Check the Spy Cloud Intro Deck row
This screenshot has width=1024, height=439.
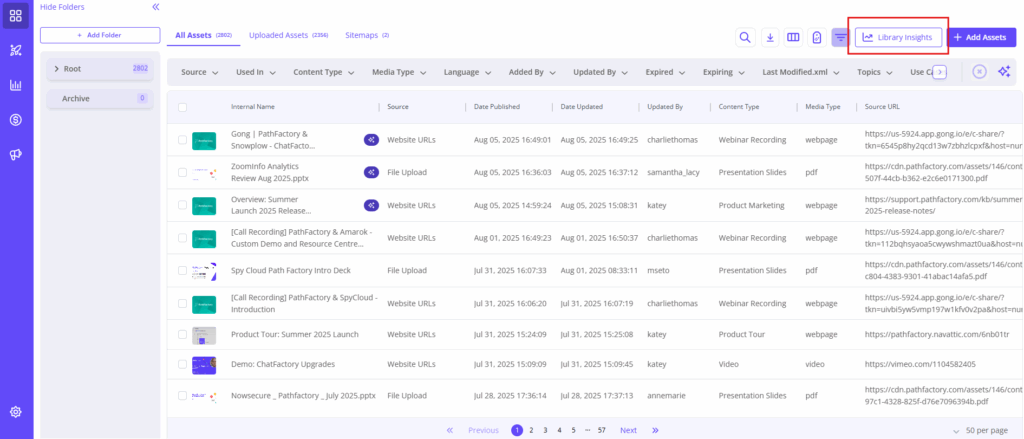182,270
